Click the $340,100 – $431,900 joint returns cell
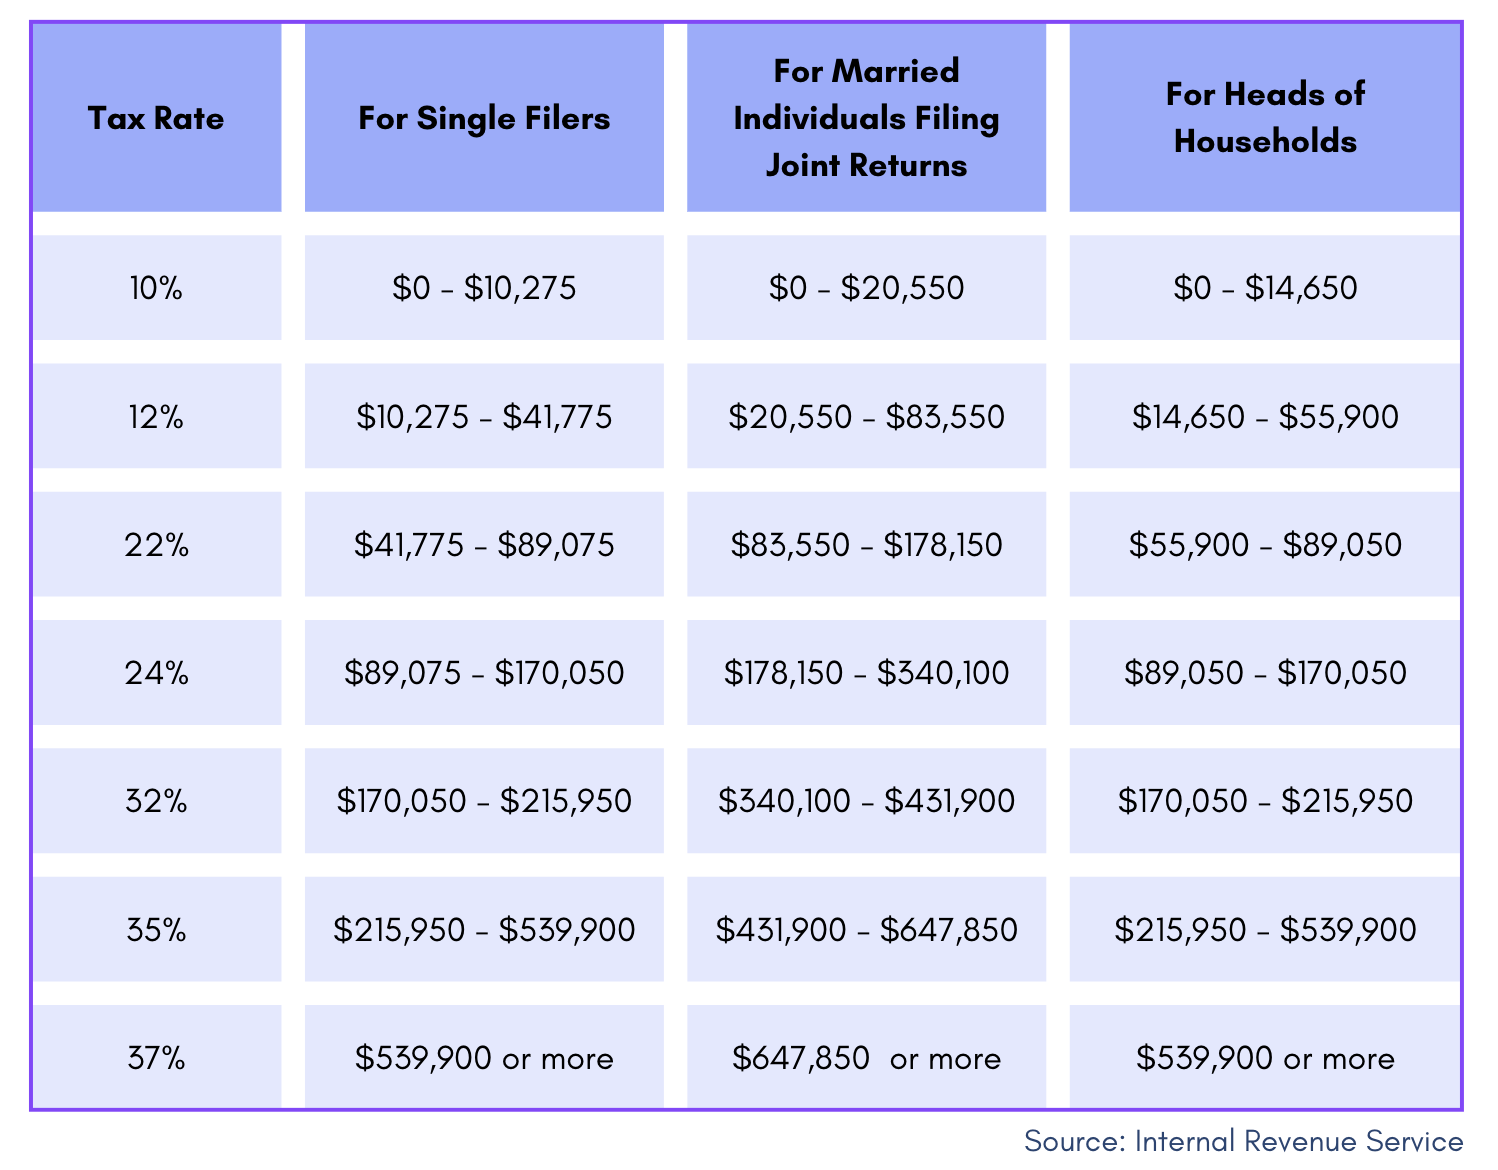The width and height of the screenshot is (1498, 1170). pos(866,800)
